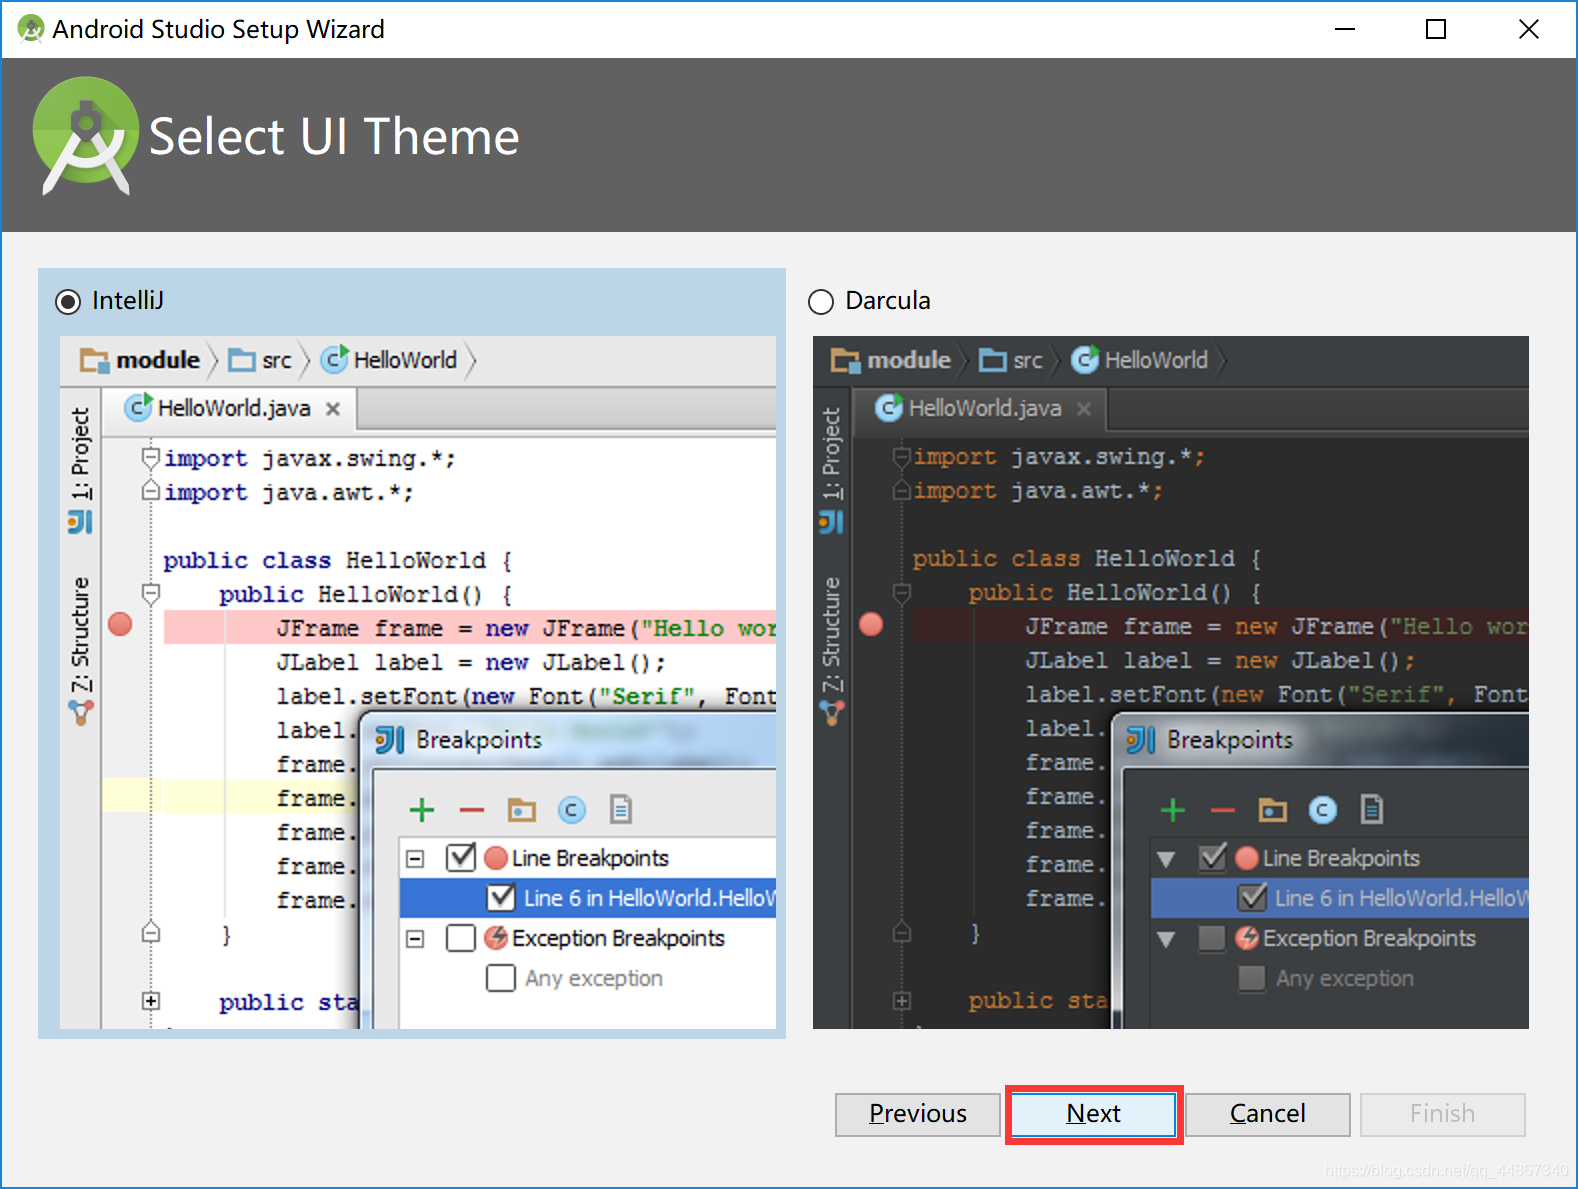This screenshot has width=1578, height=1189.
Task: Click src folder icon in IntelliJ breadcrumb
Action: coord(242,360)
